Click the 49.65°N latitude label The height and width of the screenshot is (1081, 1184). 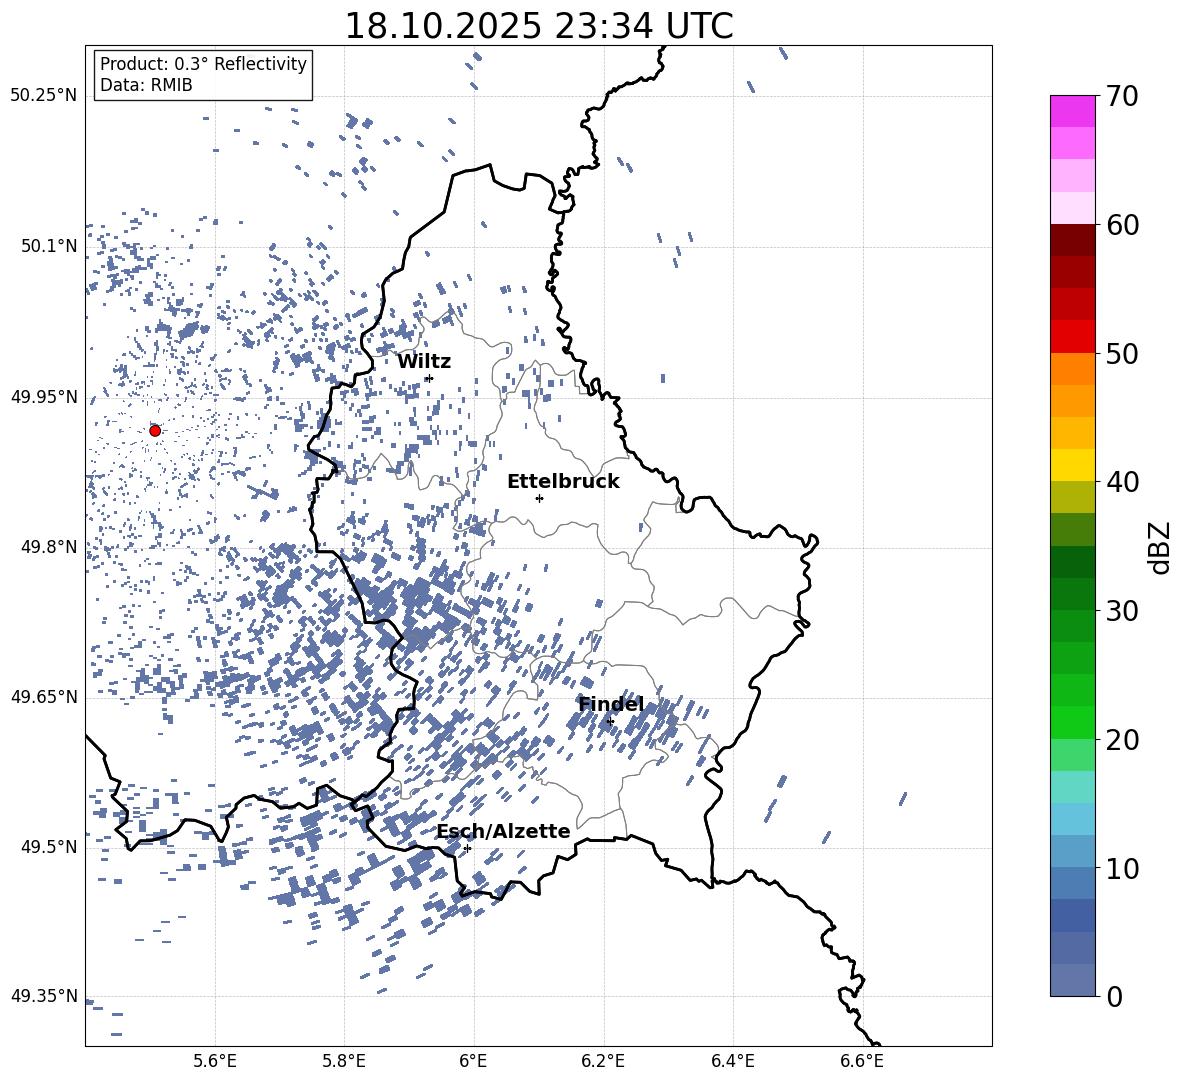point(44,697)
